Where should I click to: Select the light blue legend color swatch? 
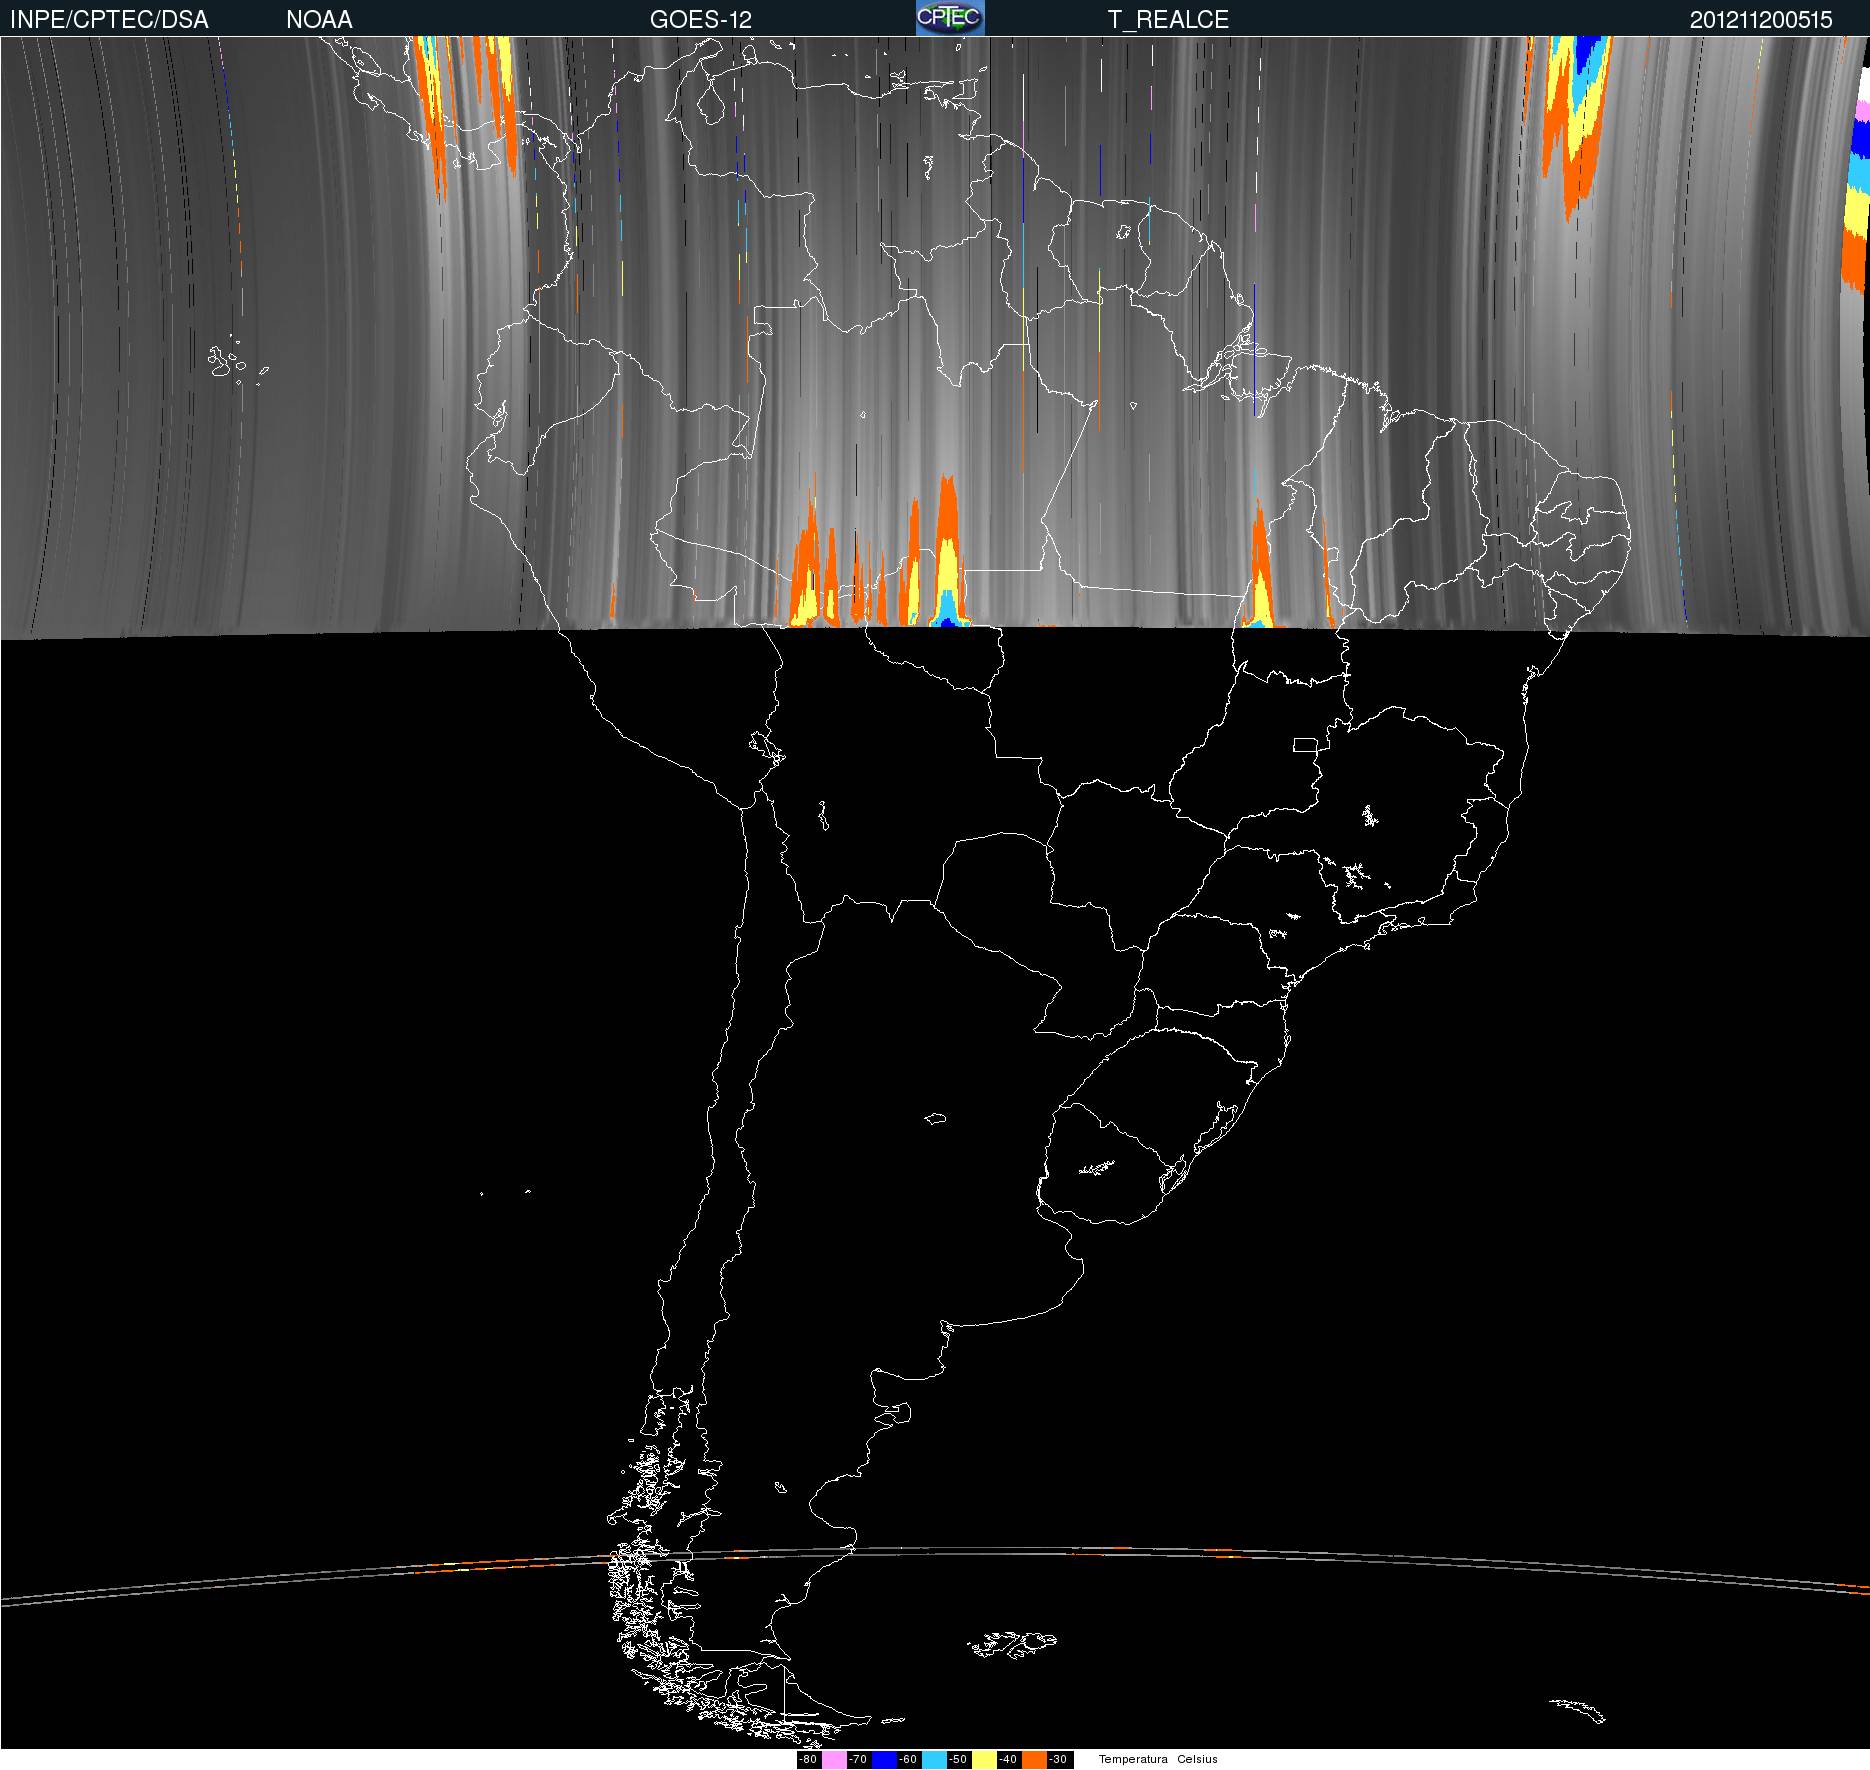pos(934,1760)
